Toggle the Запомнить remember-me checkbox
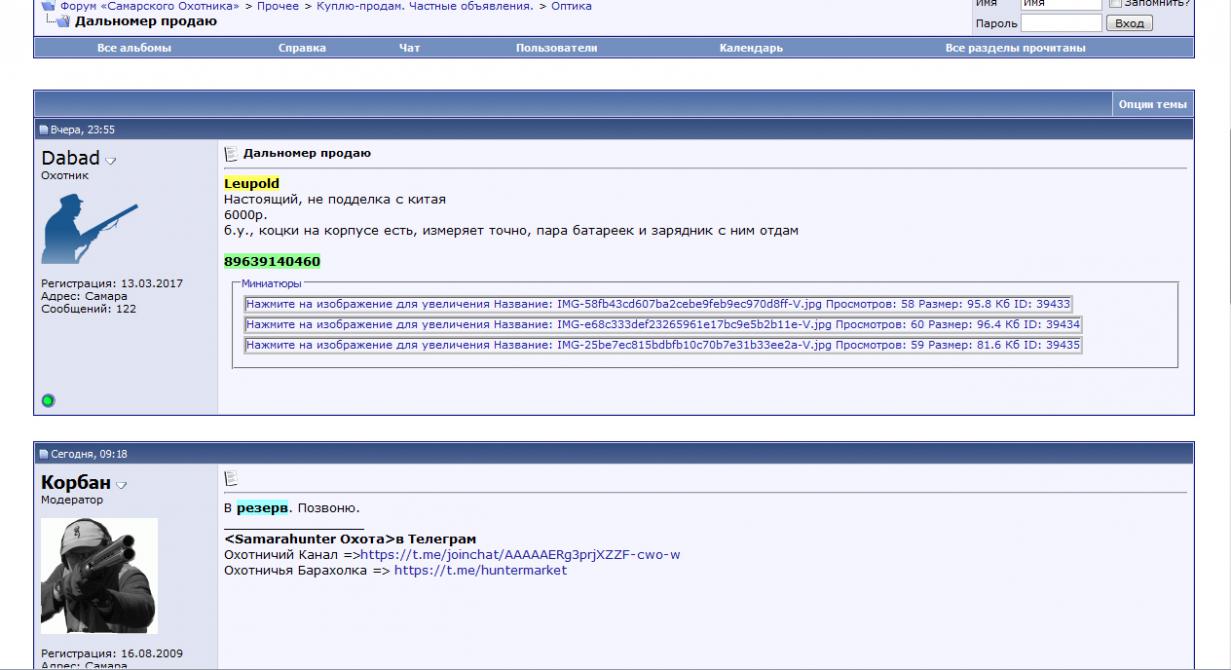This screenshot has height=670, width=1231. click(x=1116, y=4)
